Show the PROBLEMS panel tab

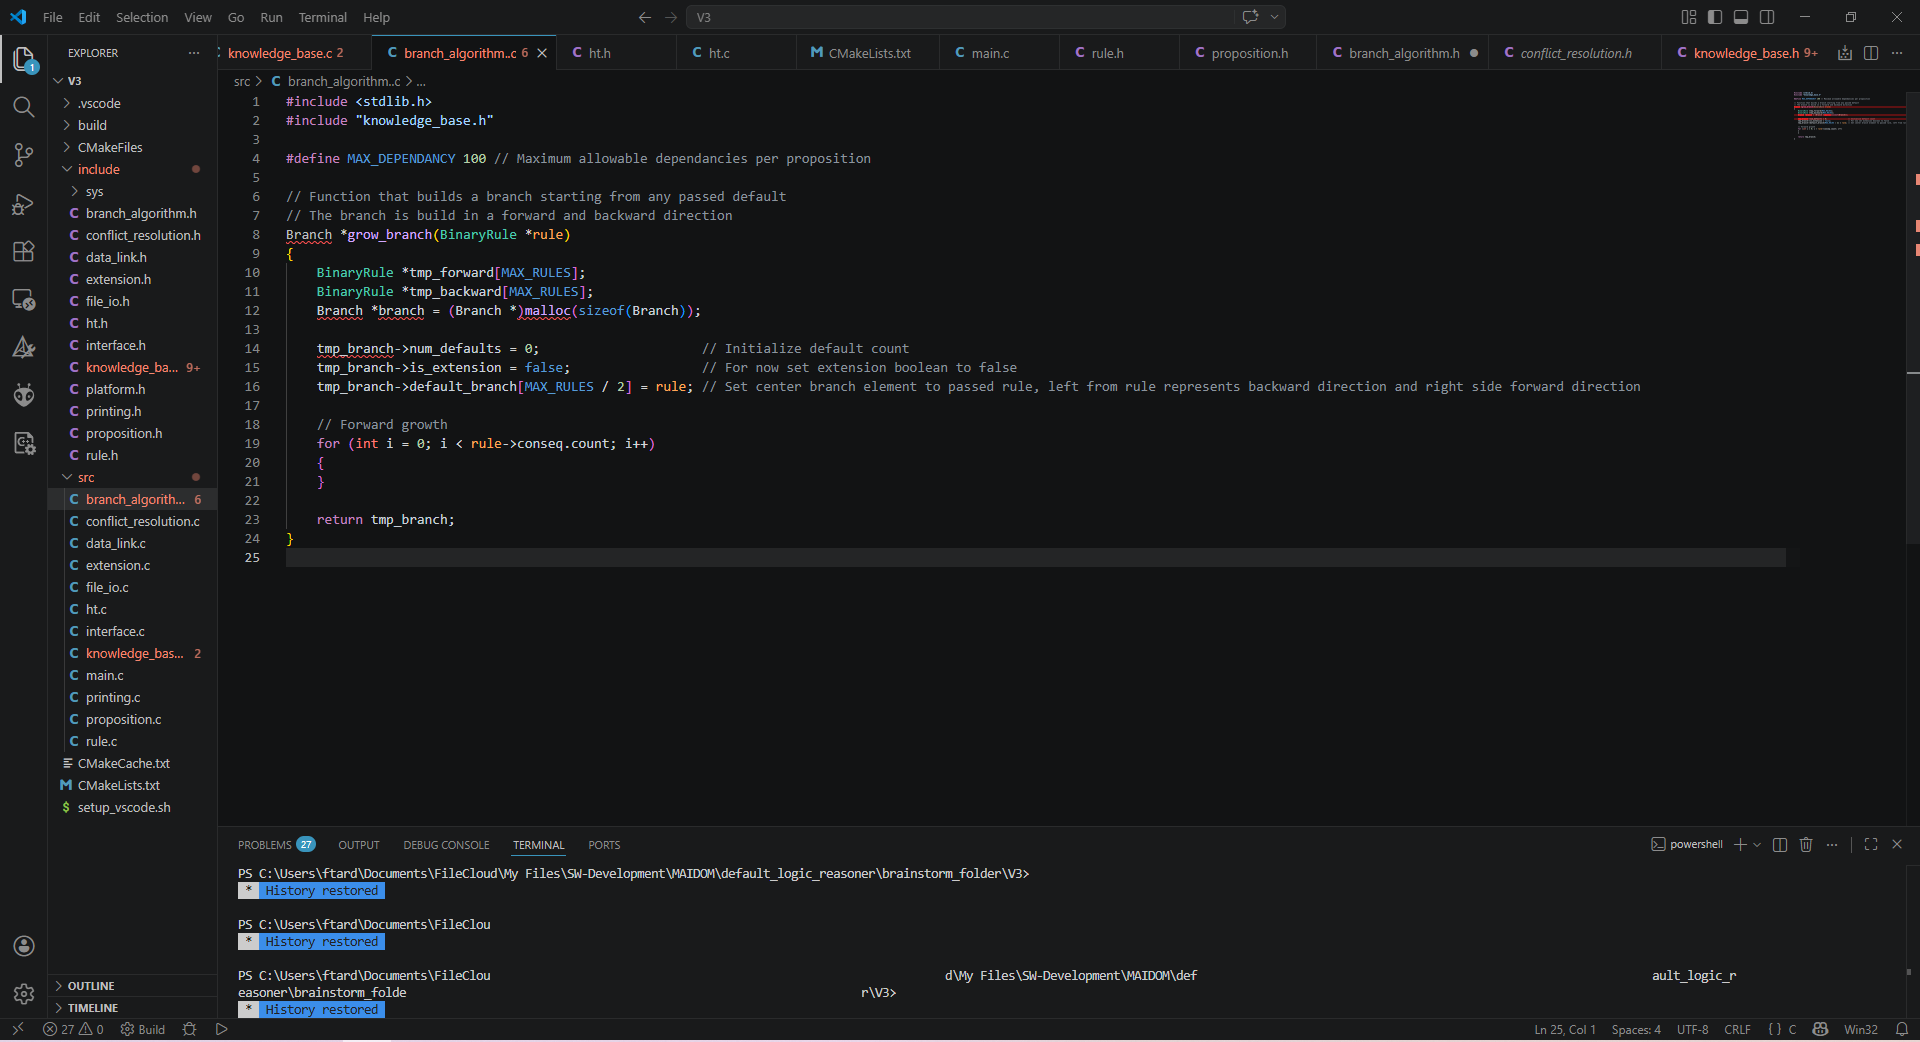point(265,845)
